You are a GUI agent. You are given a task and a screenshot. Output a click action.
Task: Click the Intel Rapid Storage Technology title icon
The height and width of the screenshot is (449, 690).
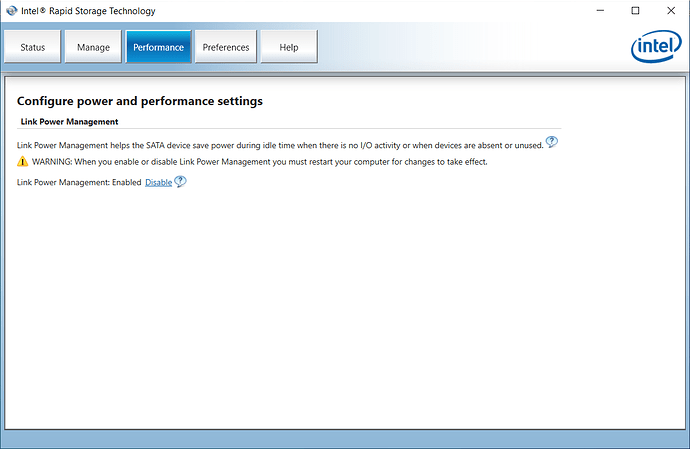click(12, 11)
